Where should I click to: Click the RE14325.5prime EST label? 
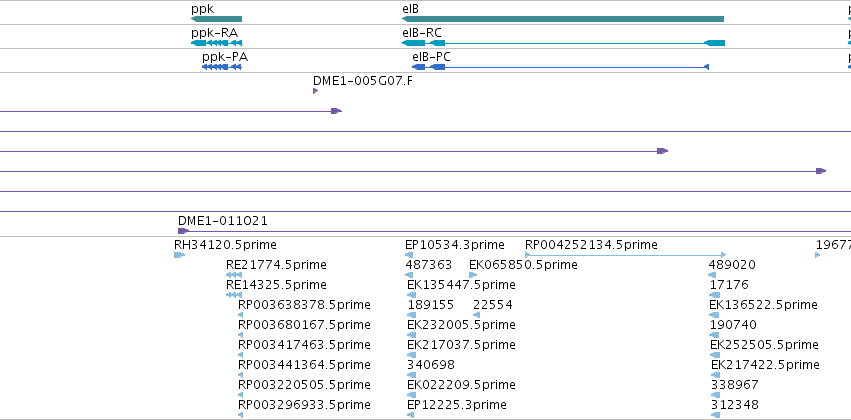click(276, 285)
